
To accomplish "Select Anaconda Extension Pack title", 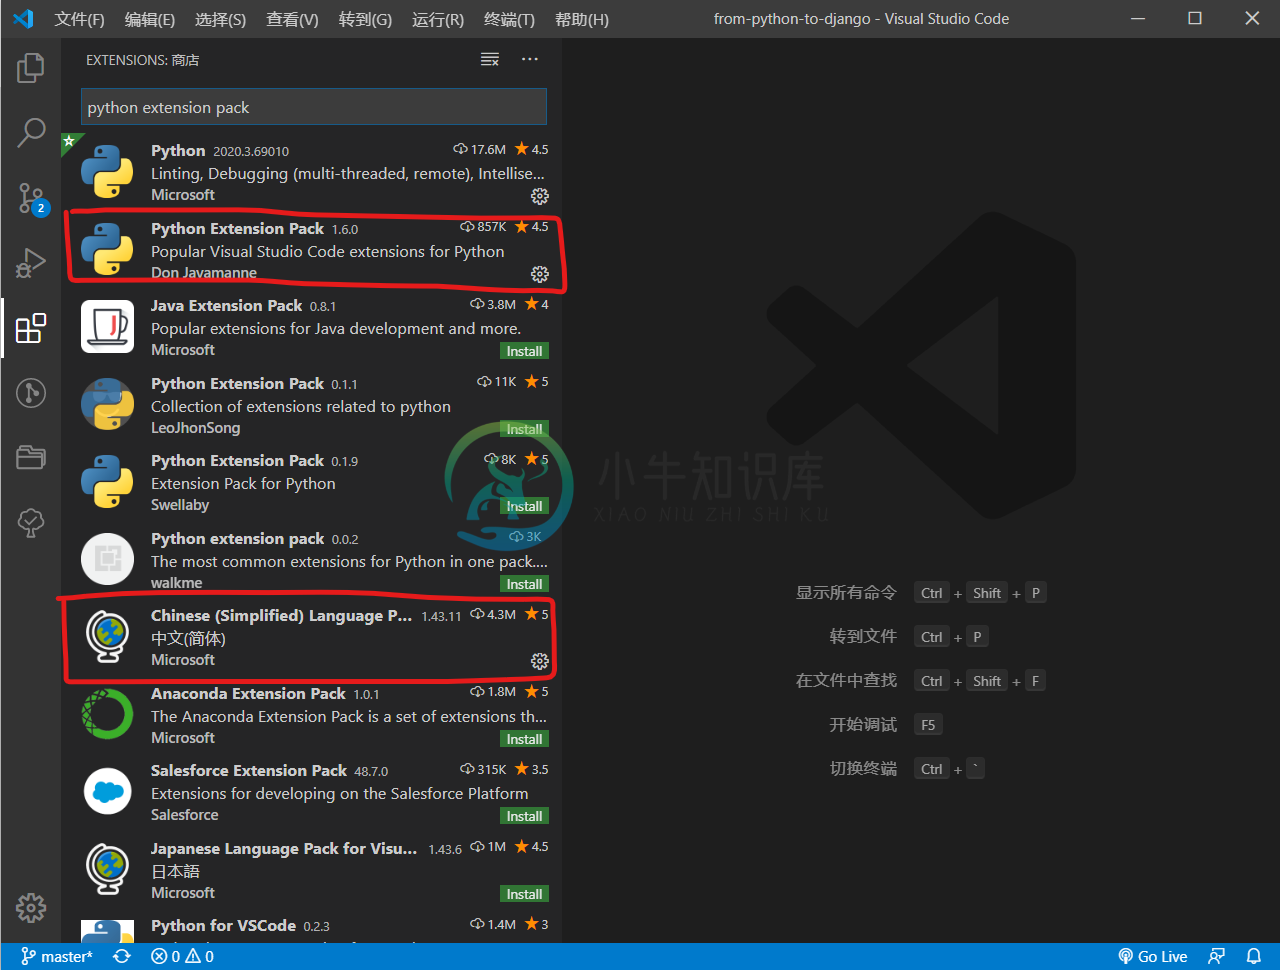I will [248, 693].
